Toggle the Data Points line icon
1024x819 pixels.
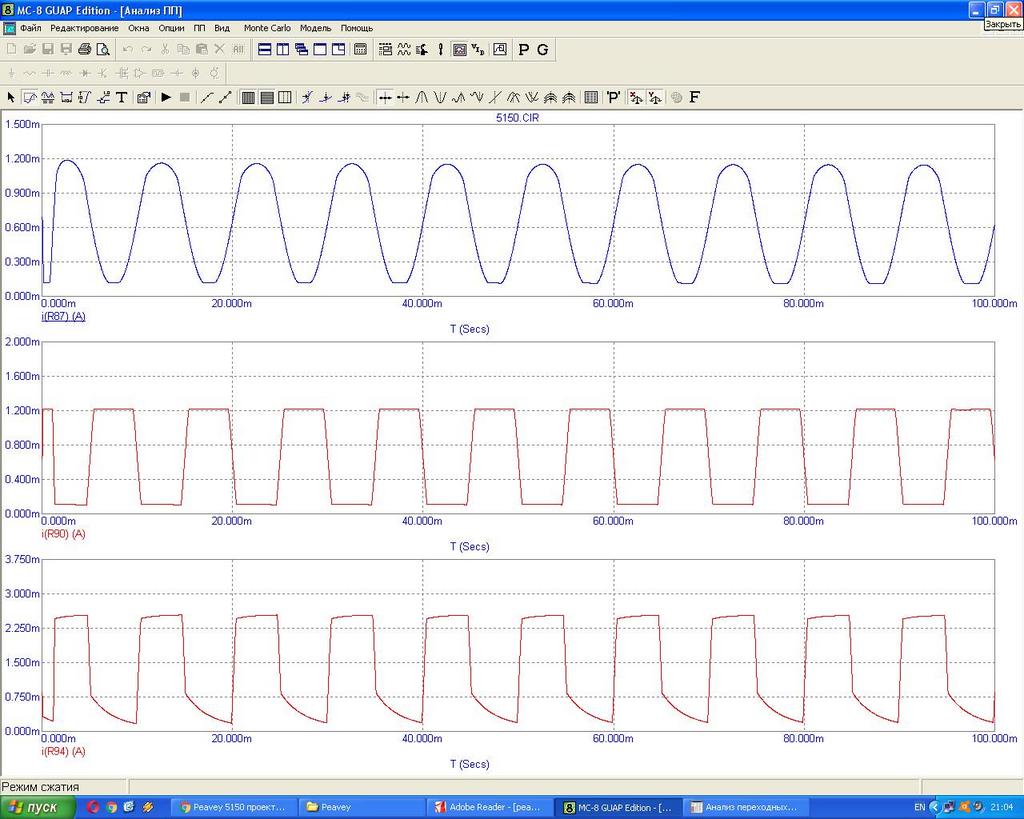207,97
